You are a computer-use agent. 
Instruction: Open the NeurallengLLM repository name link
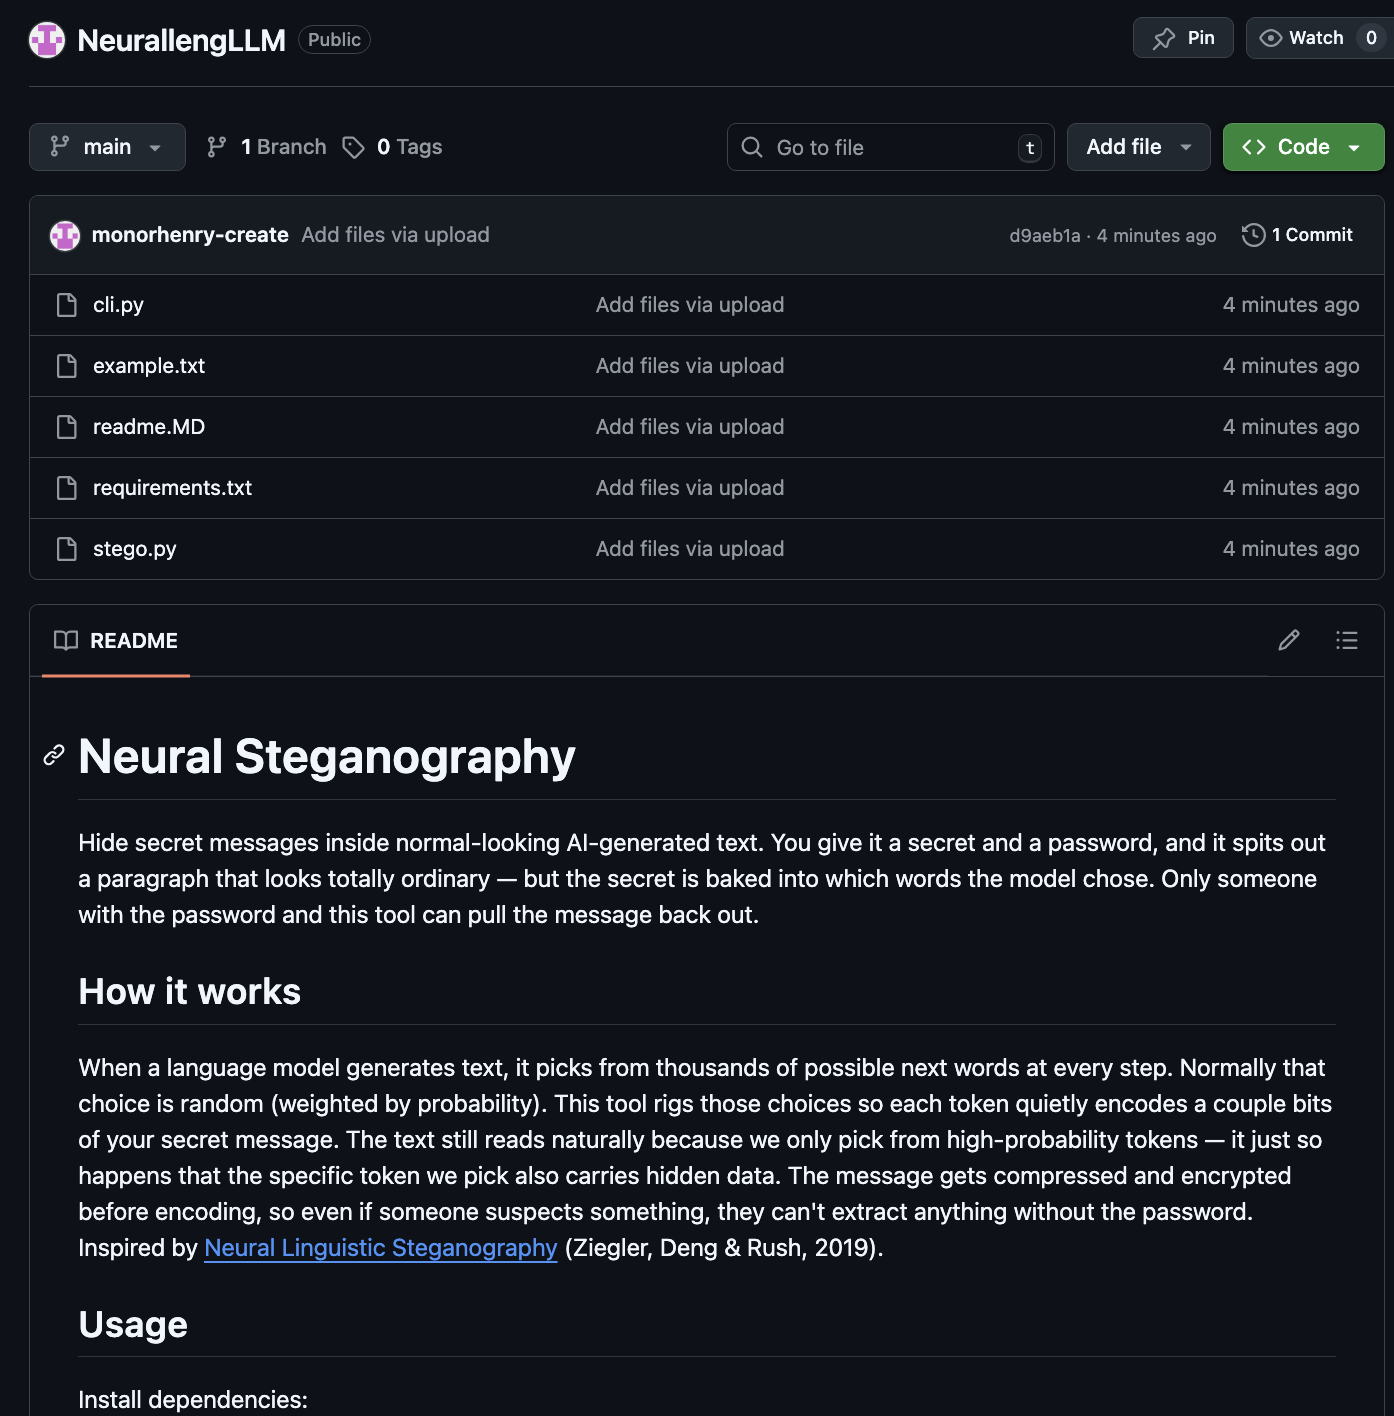pos(181,40)
